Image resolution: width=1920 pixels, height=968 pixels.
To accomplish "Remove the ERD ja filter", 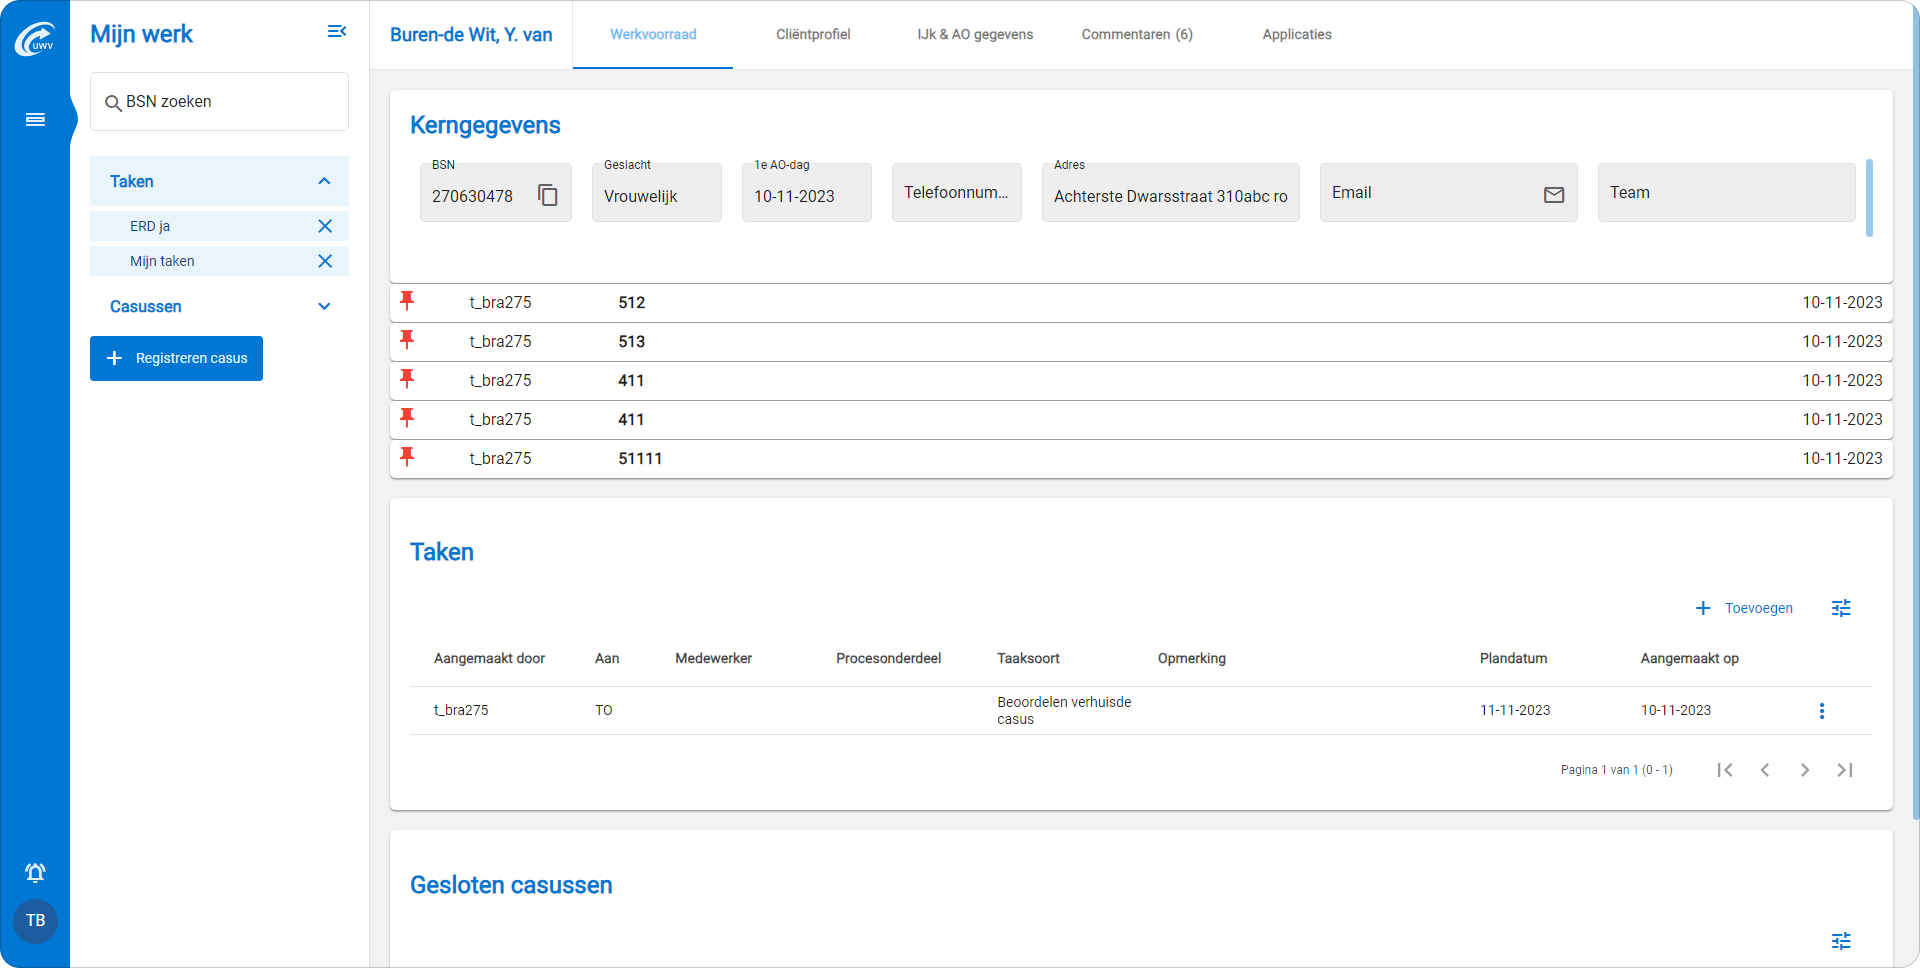I will [x=325, y=226].
